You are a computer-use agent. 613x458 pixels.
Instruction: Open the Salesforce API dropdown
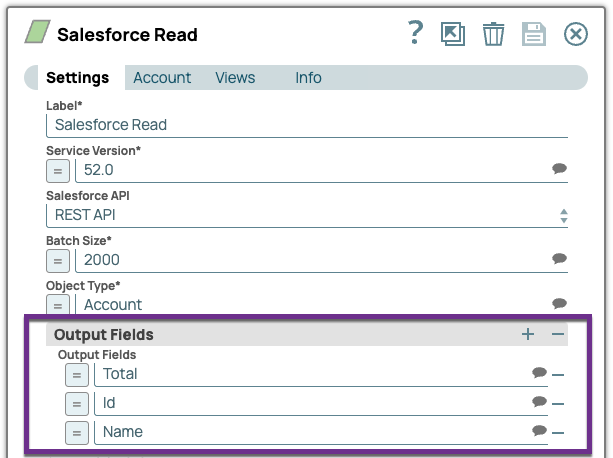click(307, 215)
